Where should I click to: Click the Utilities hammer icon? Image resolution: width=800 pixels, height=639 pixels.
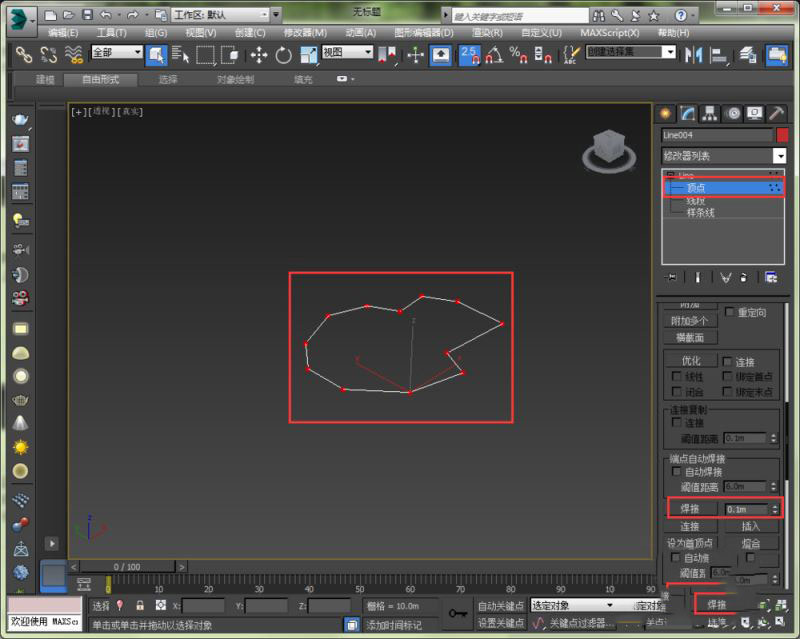click(777, 113)
